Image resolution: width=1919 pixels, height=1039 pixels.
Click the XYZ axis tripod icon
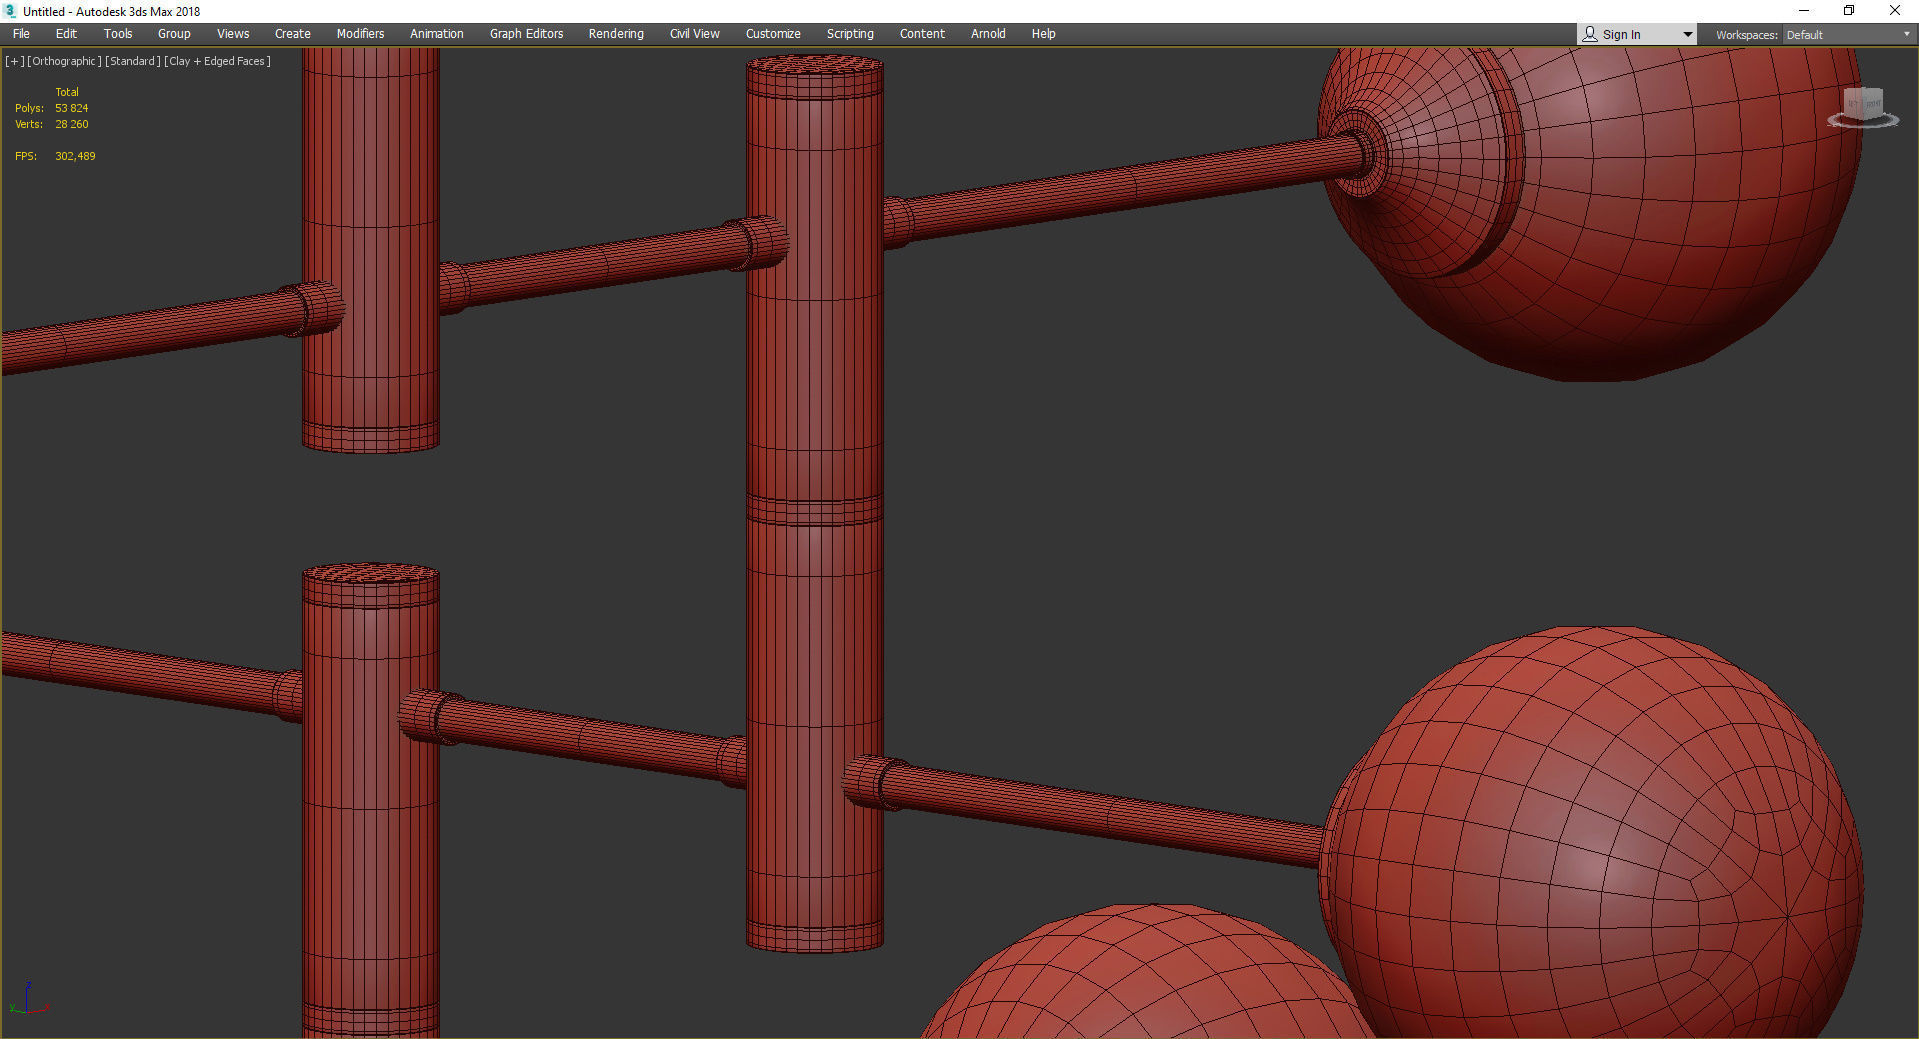[x=28, y=999]
